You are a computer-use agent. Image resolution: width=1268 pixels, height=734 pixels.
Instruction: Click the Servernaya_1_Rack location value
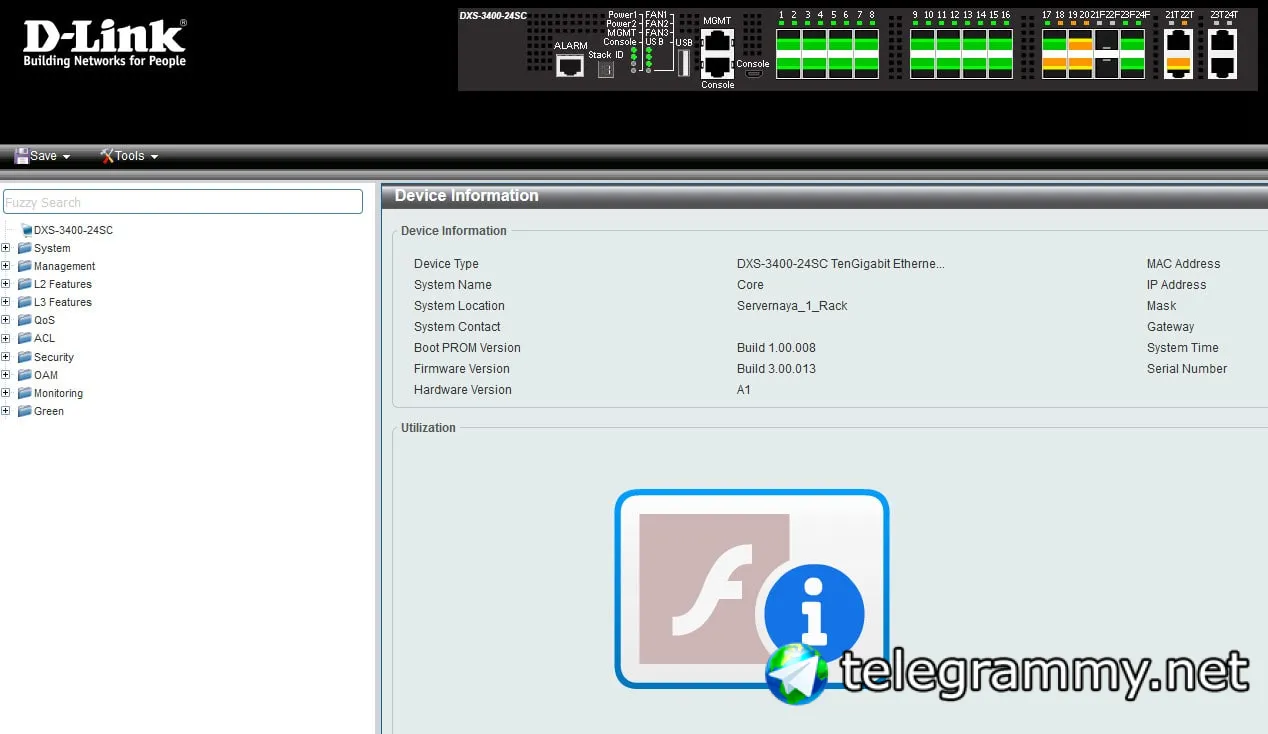[x=792, y=306]
